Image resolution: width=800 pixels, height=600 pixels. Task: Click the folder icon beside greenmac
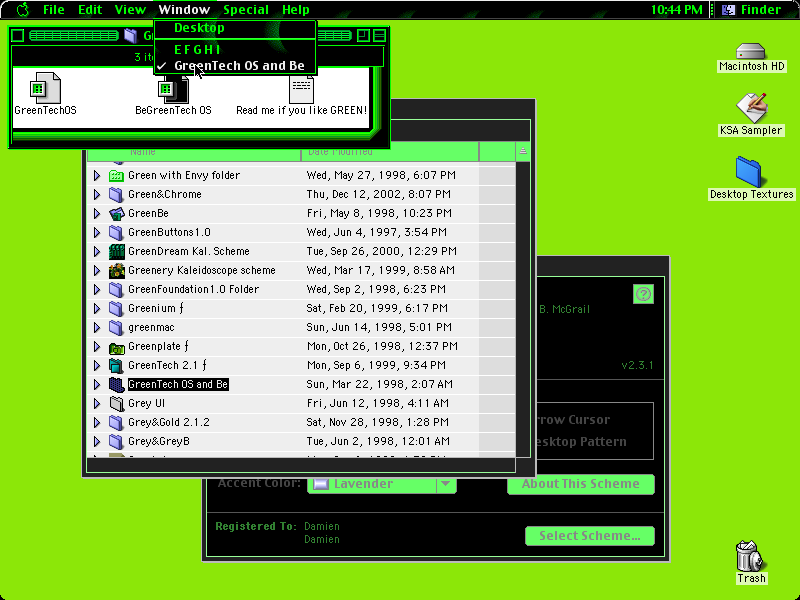(x=116, y=328)
